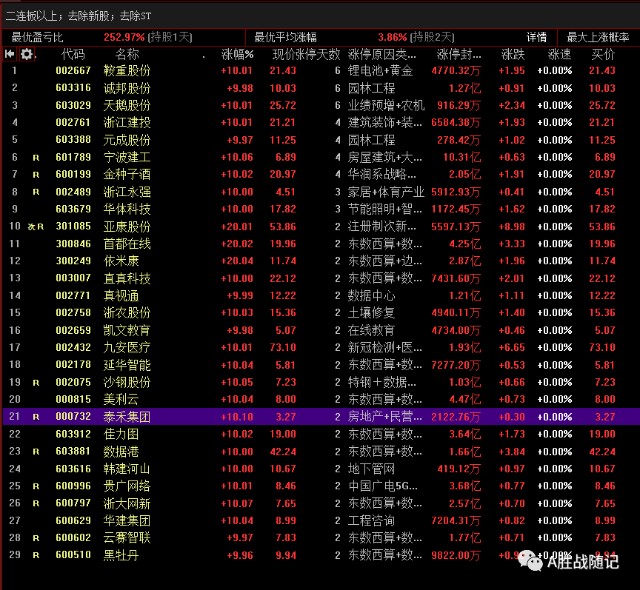Click the 次R marker for 亚康股份
Viewport: 640px width, 590px height.
36,227
